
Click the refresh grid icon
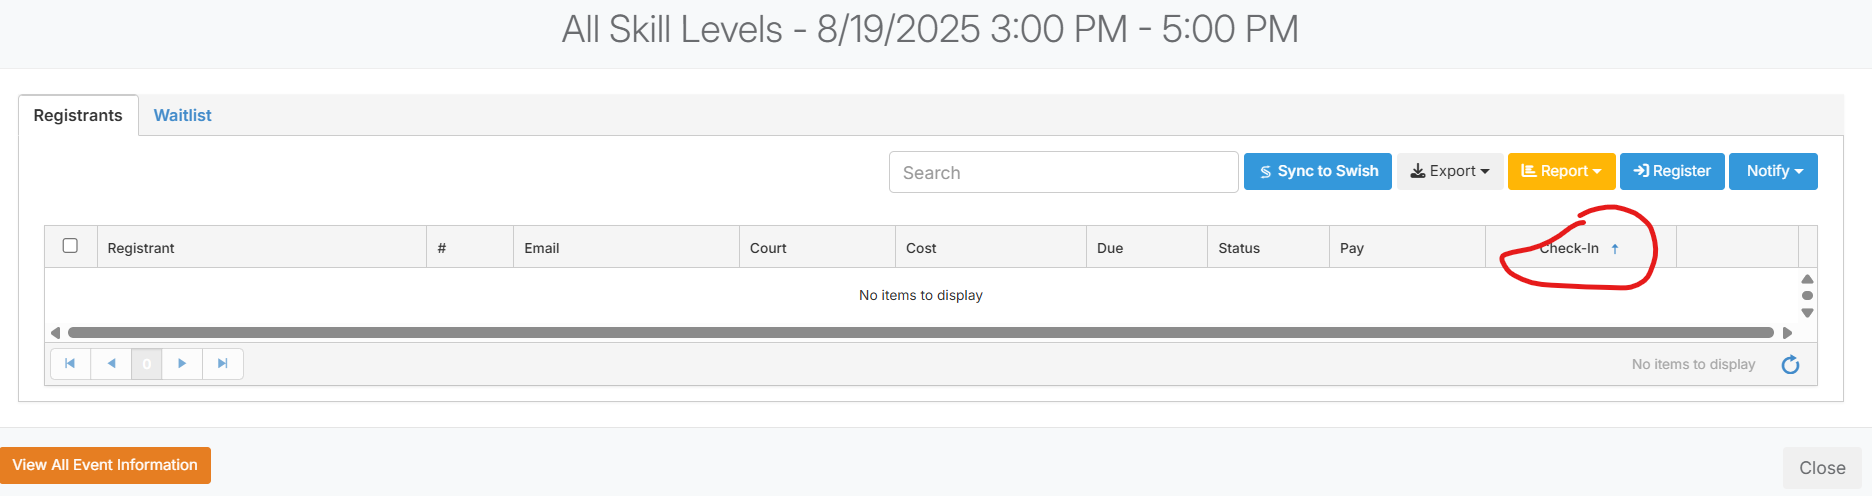[x=1790, y=365]
